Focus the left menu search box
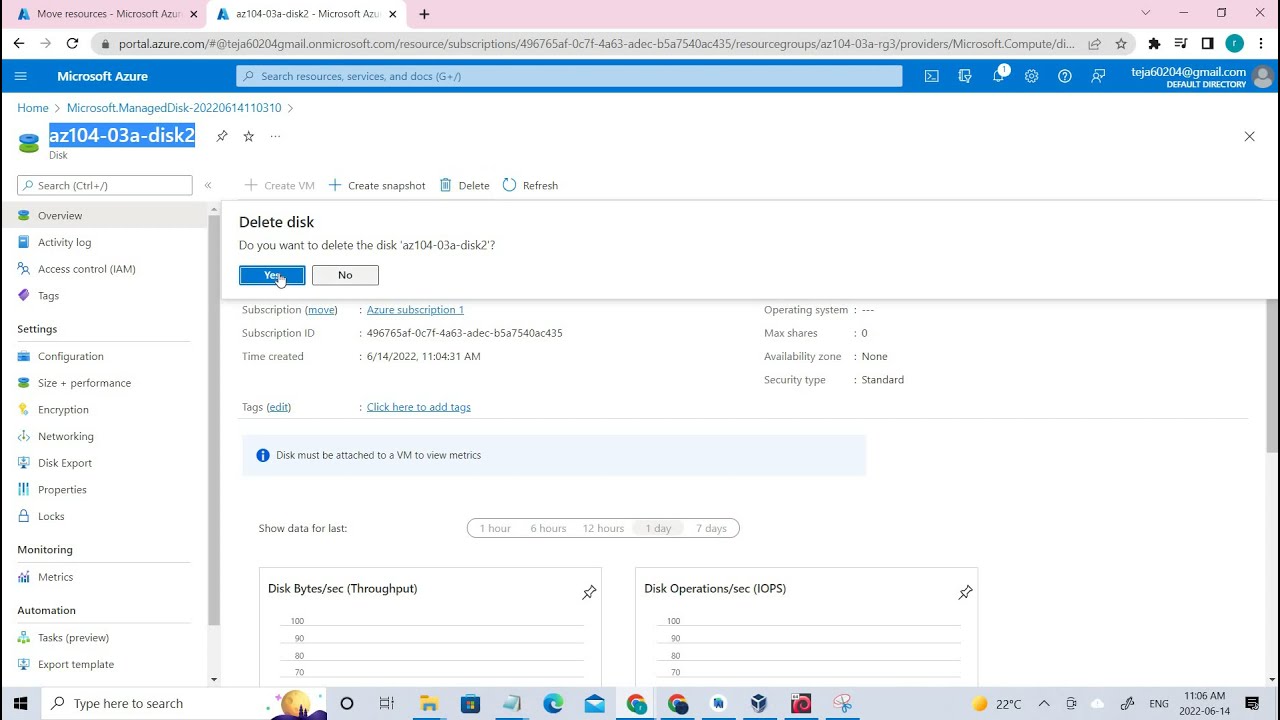Image resolution: width=1280 pixels, height=720 pixels. pos(105,185)
